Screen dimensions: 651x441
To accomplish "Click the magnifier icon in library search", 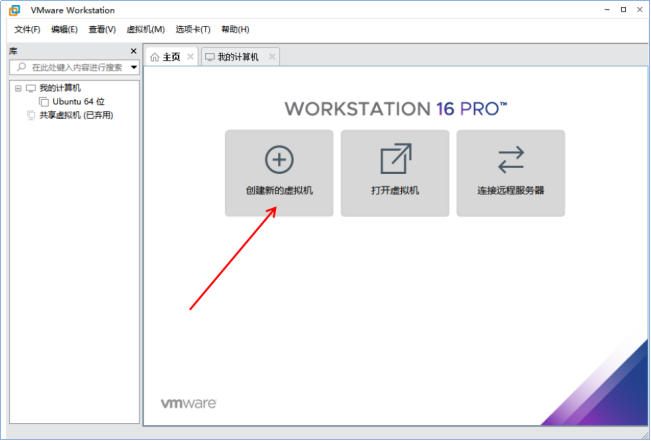I will click(21, 67).
